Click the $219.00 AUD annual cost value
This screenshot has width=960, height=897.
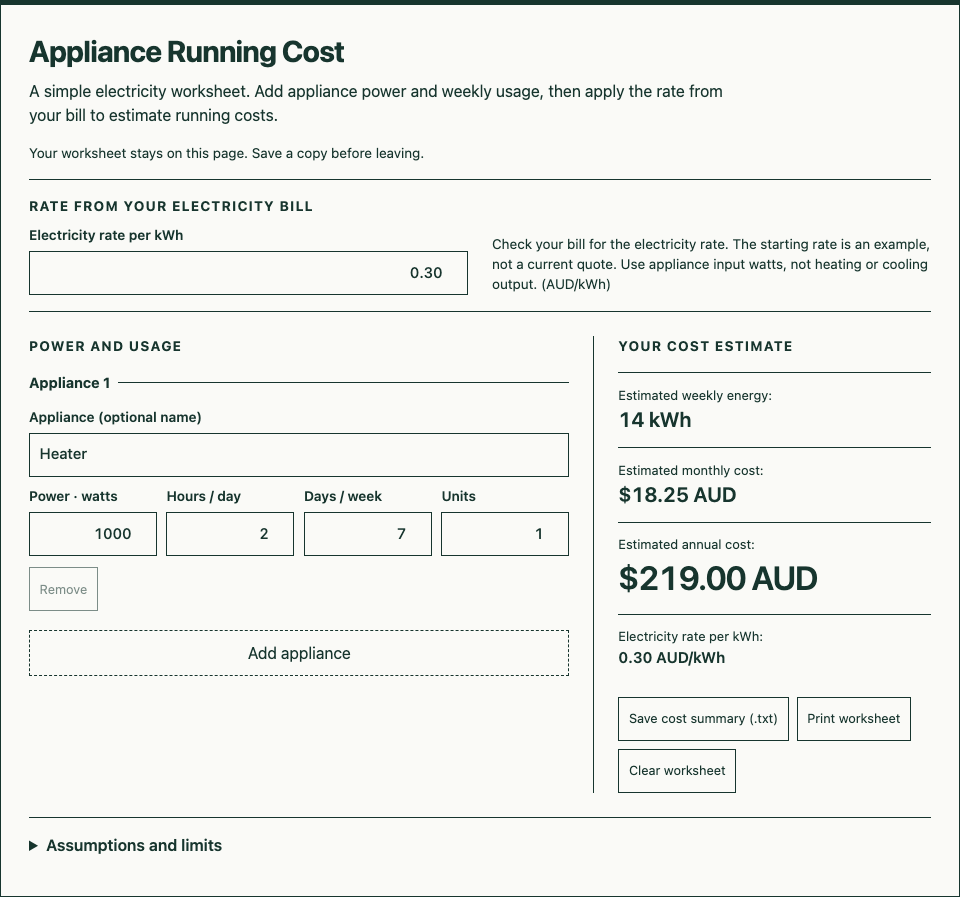pos(718,579)
